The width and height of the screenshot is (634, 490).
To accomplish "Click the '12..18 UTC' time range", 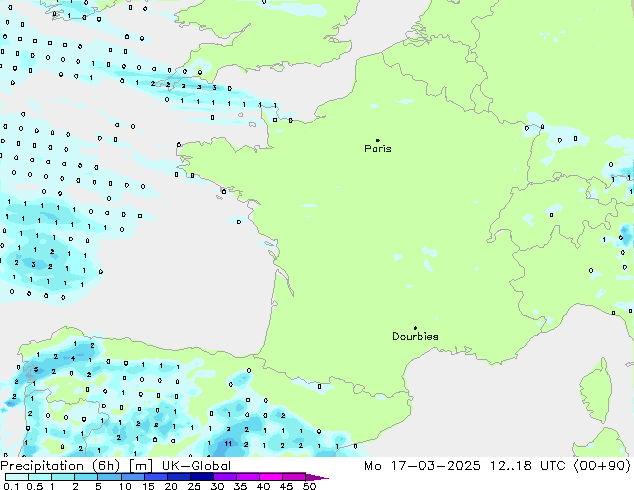I will 528,466.
